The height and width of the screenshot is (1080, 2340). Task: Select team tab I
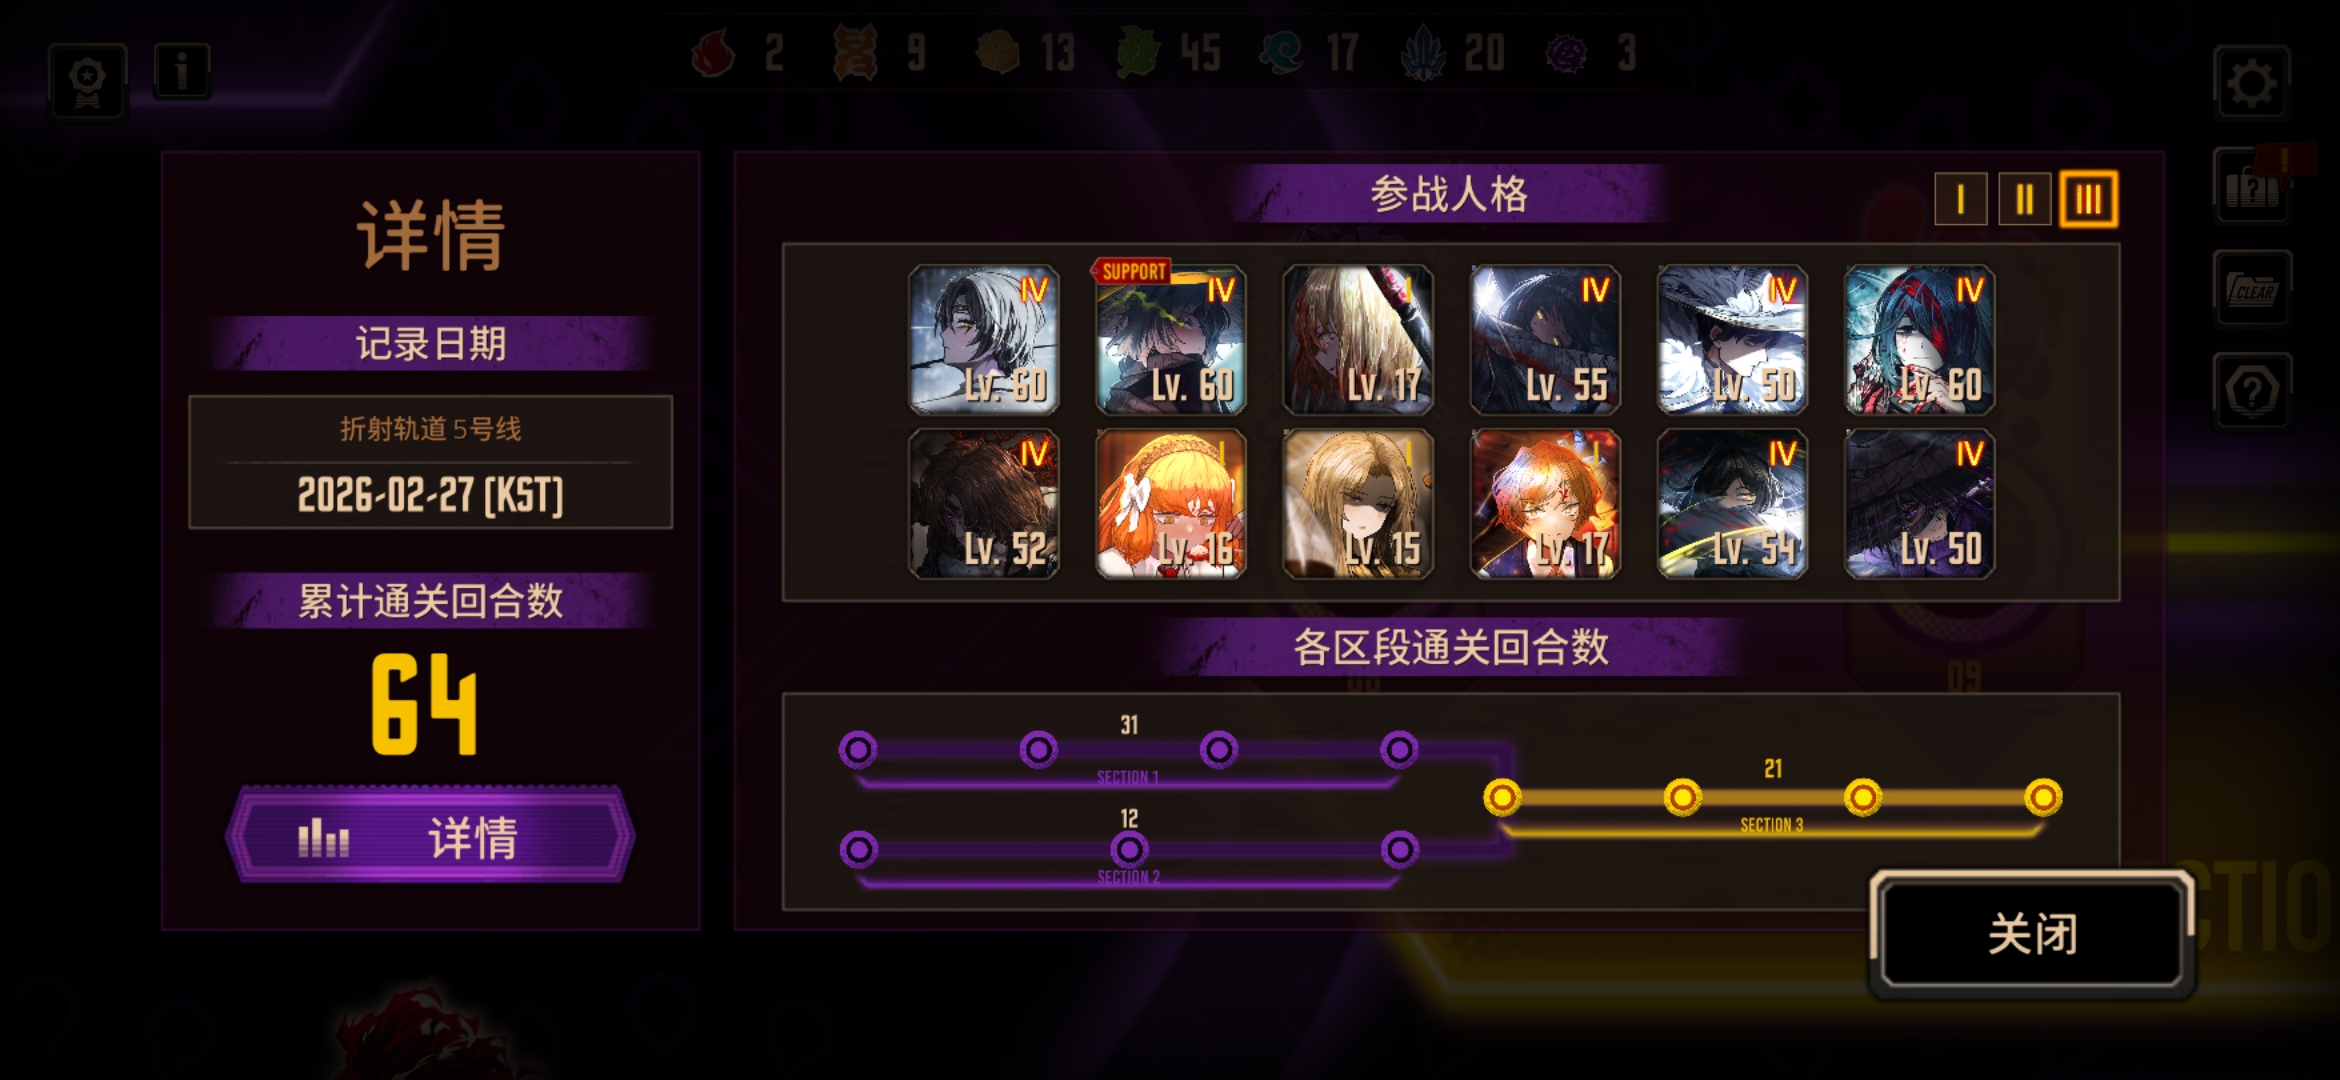click(1960, 199)
